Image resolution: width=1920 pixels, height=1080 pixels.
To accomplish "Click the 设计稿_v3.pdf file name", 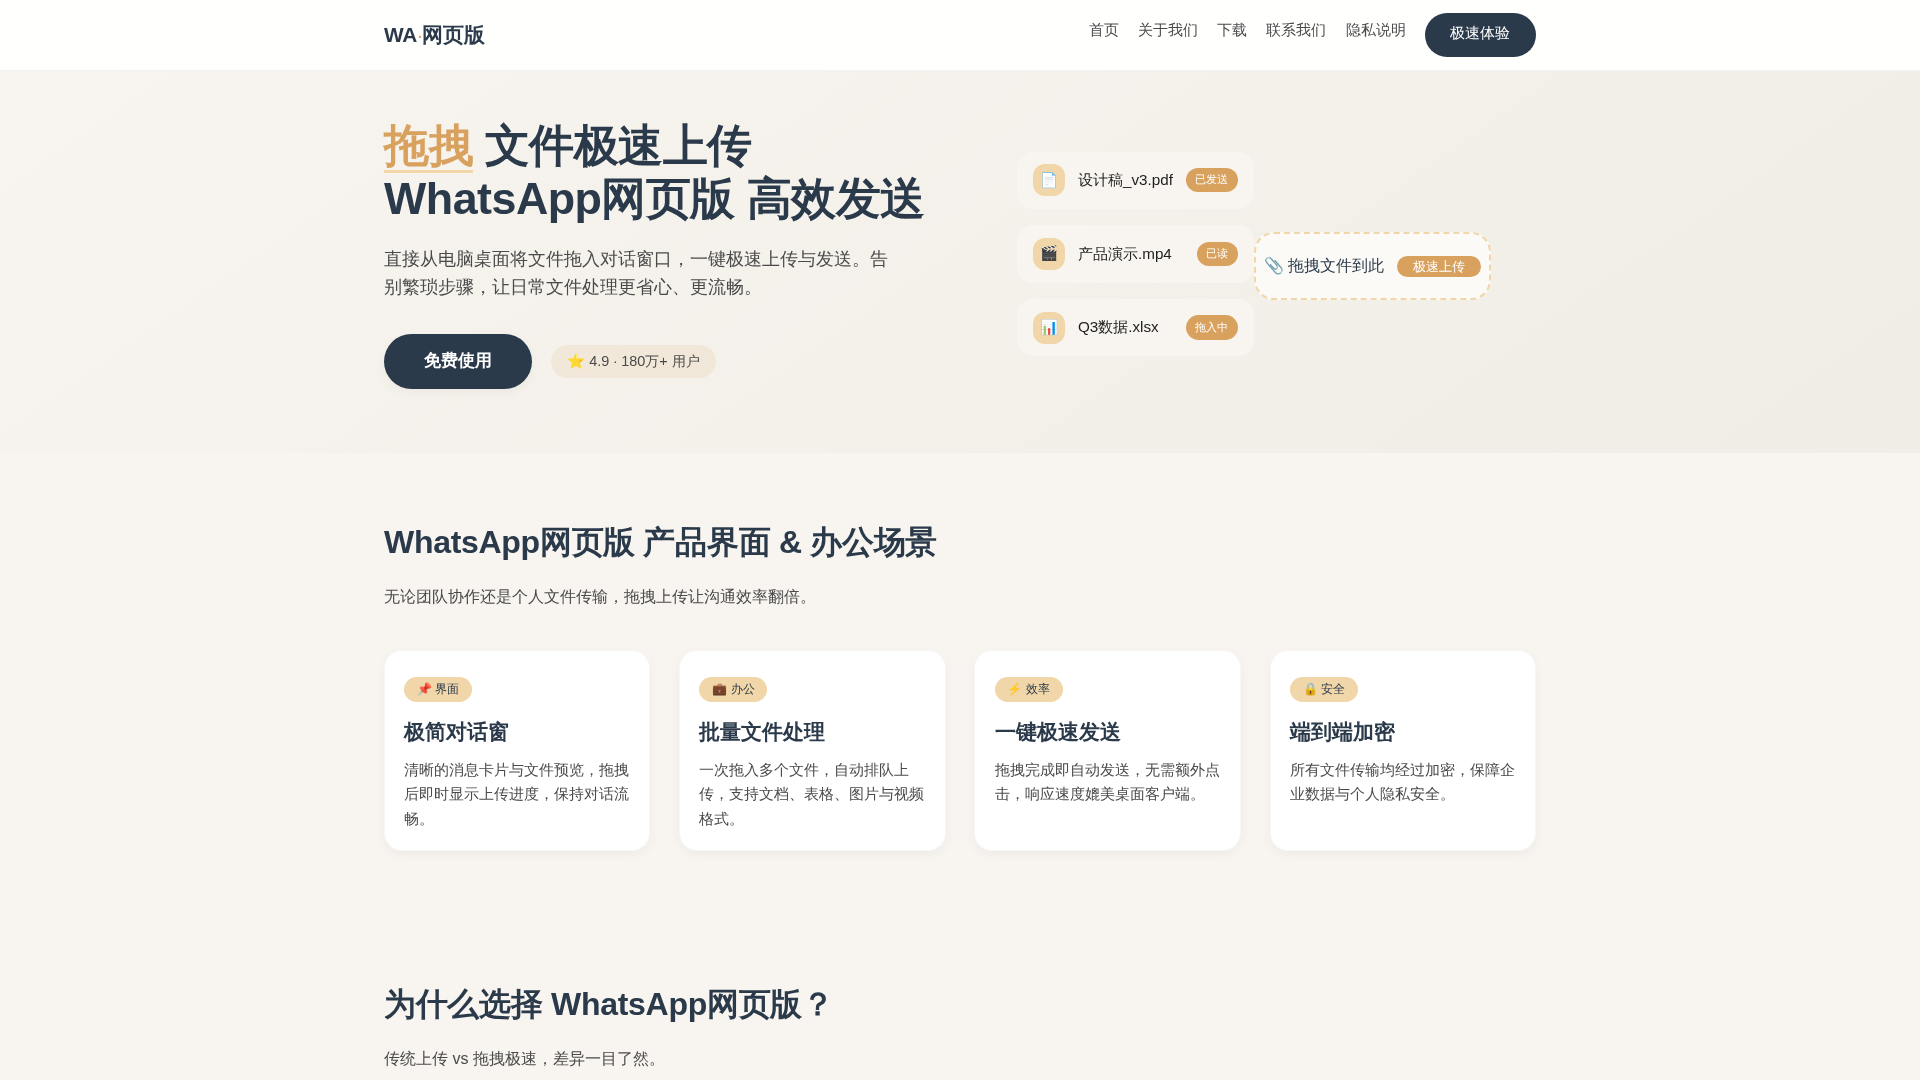I will click(x=1125, y=180).
